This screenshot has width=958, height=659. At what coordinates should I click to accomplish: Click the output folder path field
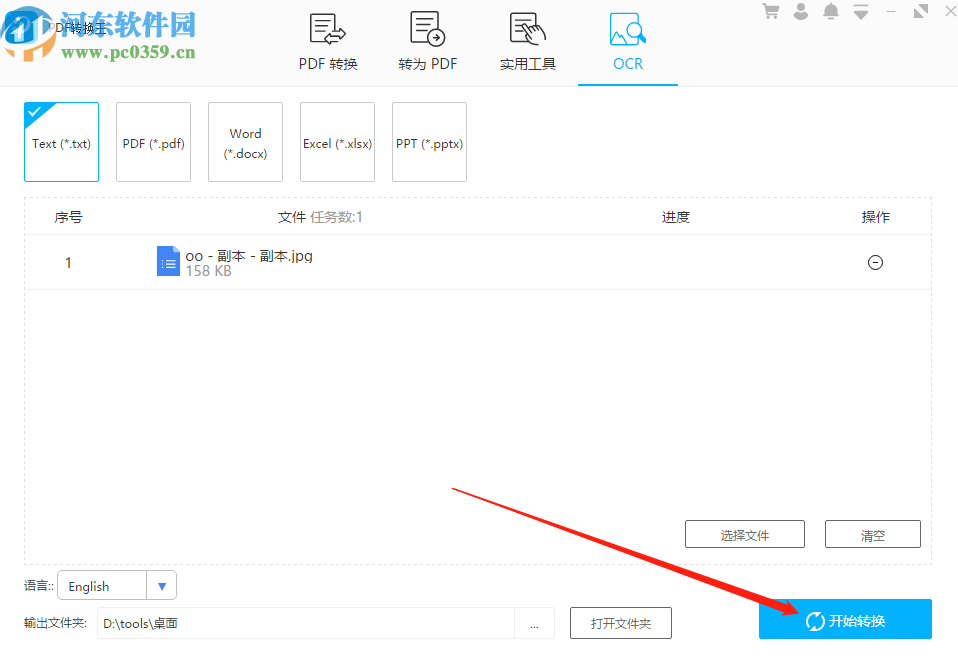305,623
